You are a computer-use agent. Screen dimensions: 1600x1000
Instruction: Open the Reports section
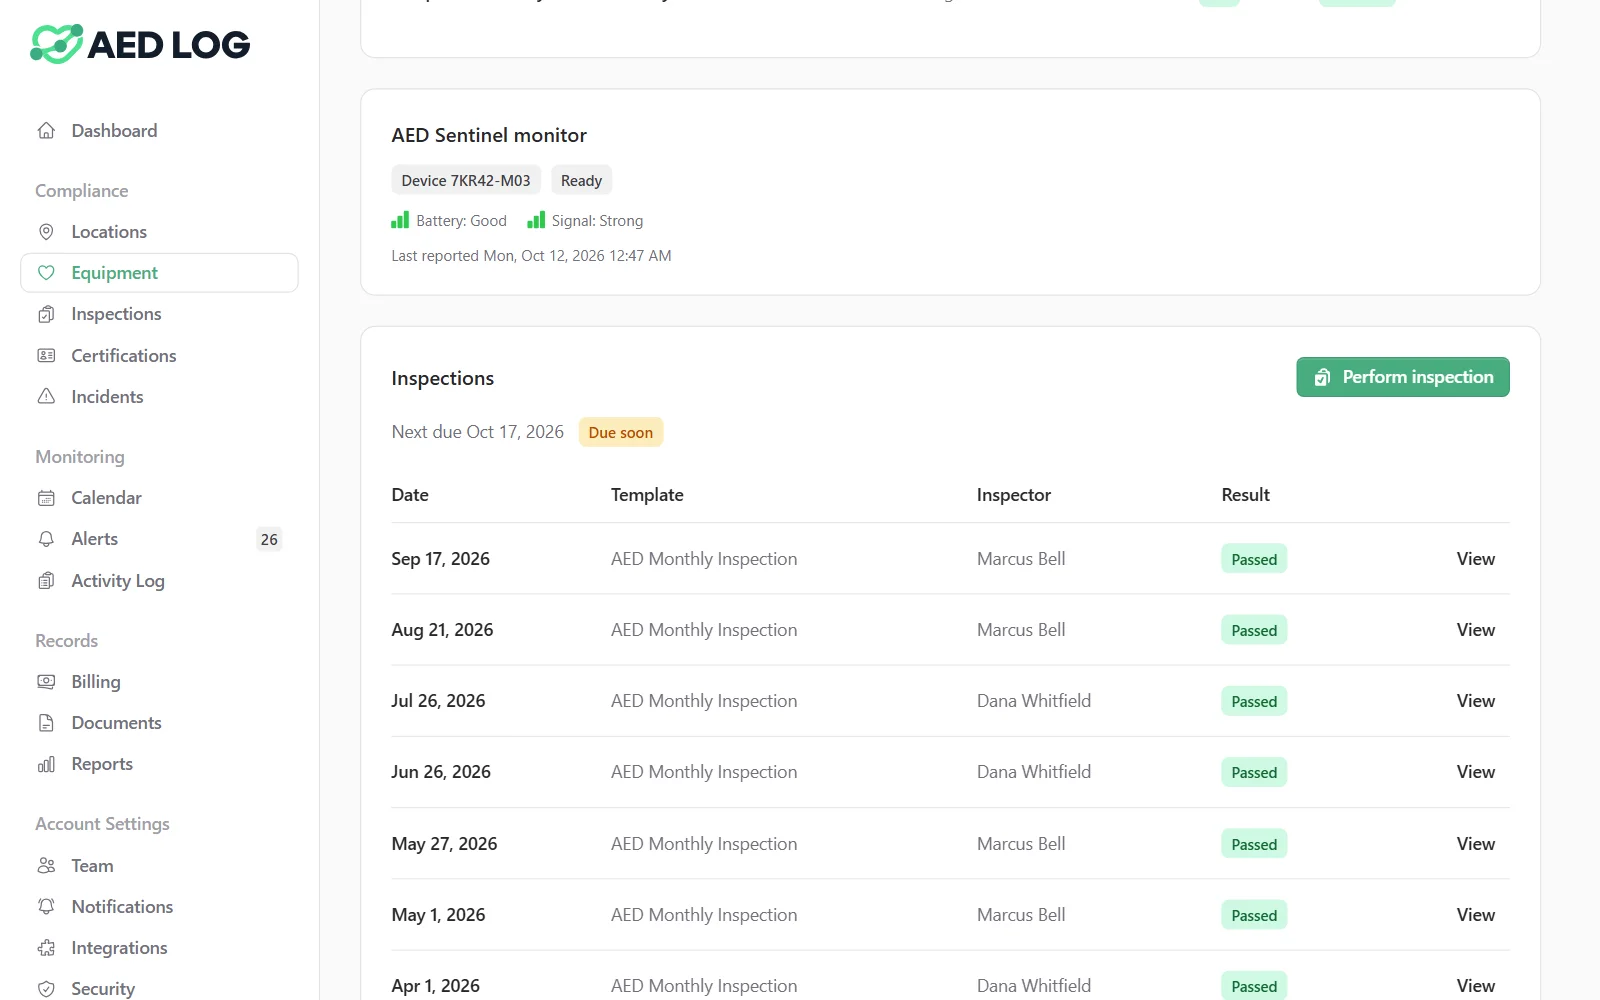(x=159, y=764)
